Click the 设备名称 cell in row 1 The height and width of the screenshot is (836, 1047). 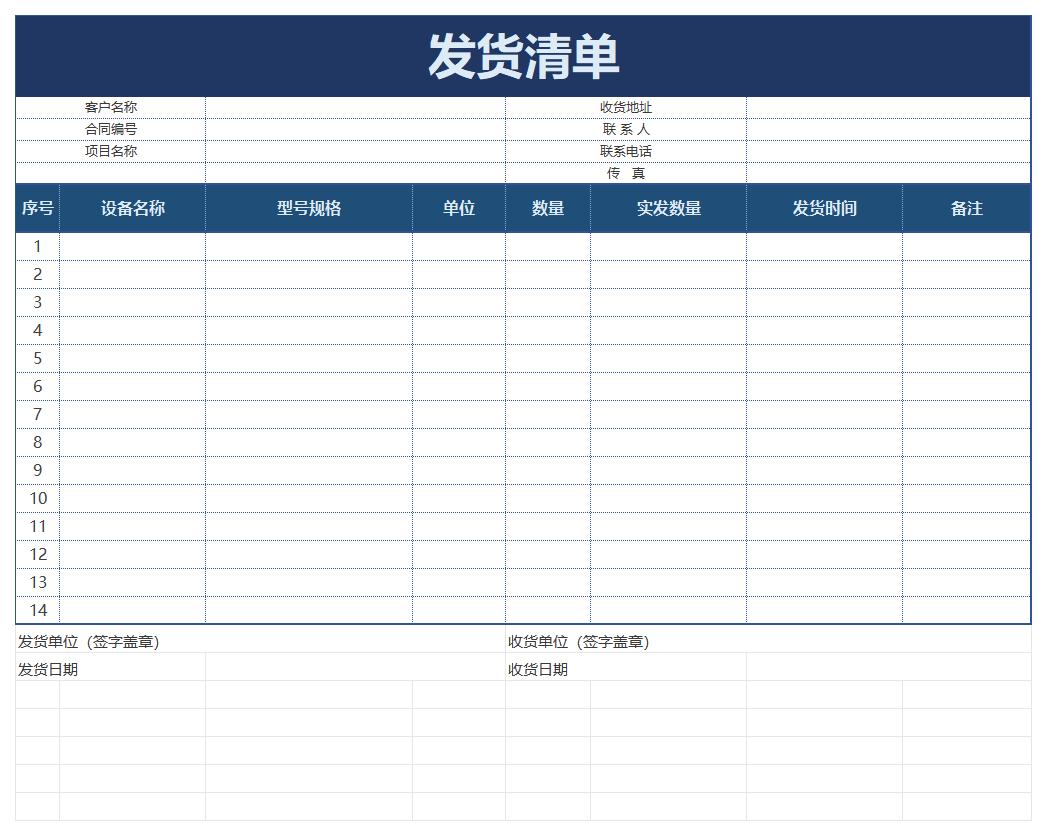(x=133, y=246)
